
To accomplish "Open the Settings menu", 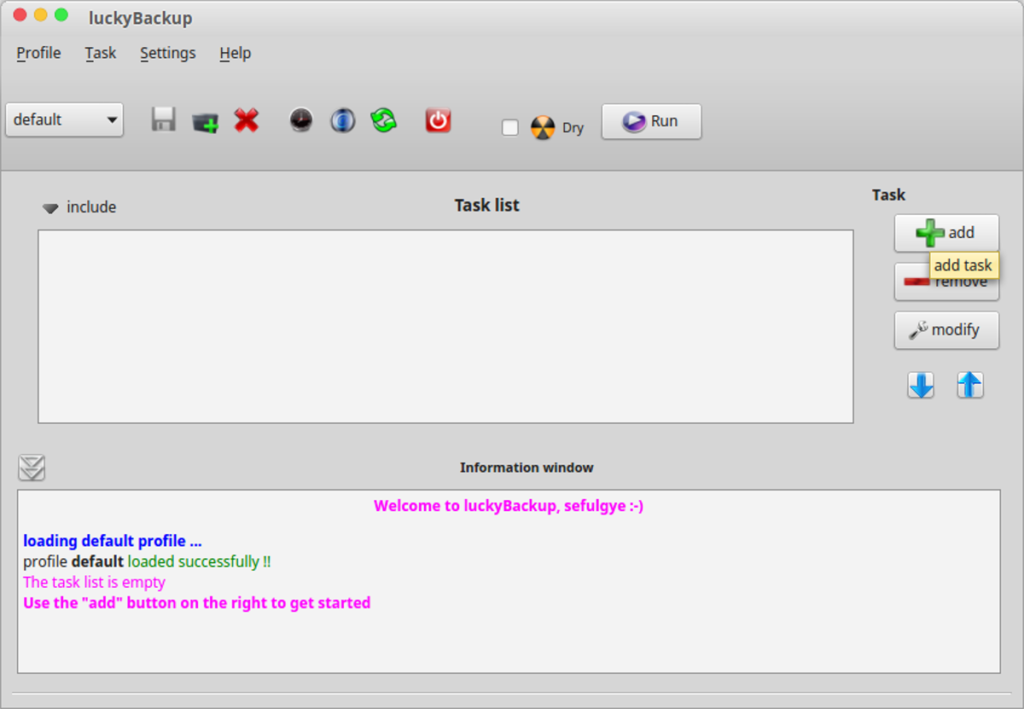I will click(x=167, y=53).
